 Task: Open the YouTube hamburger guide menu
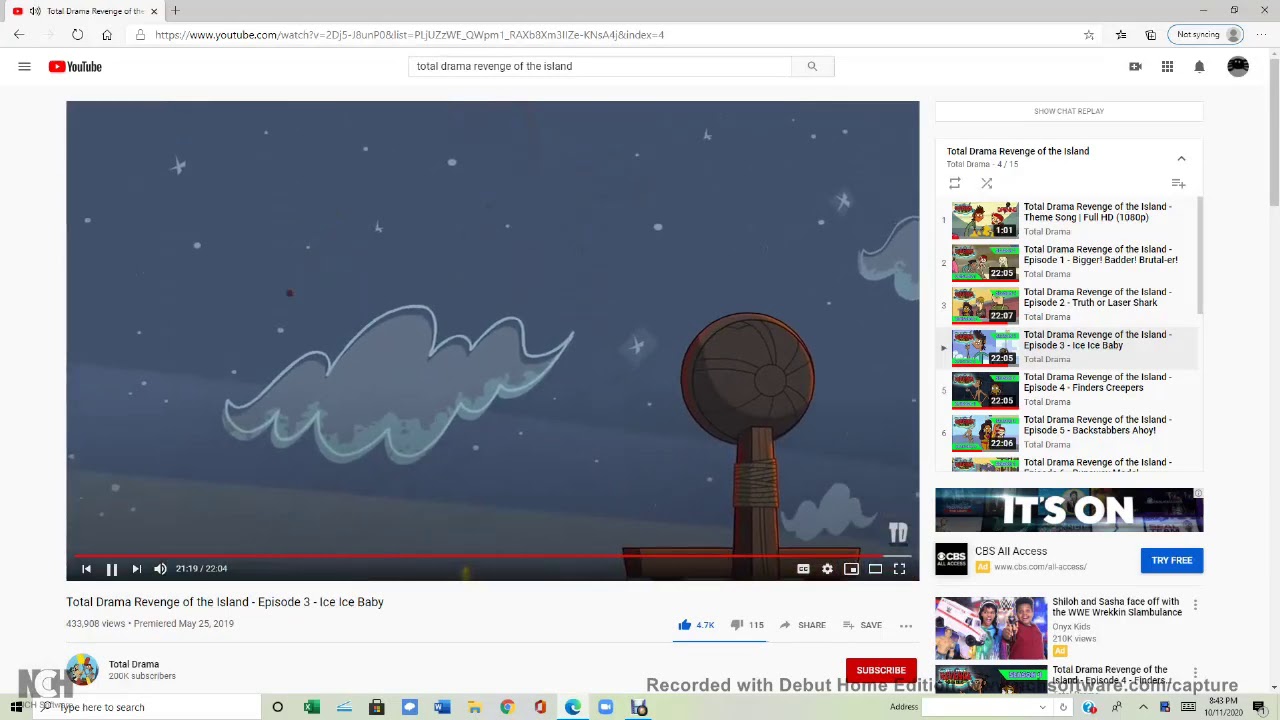point(24,67)
